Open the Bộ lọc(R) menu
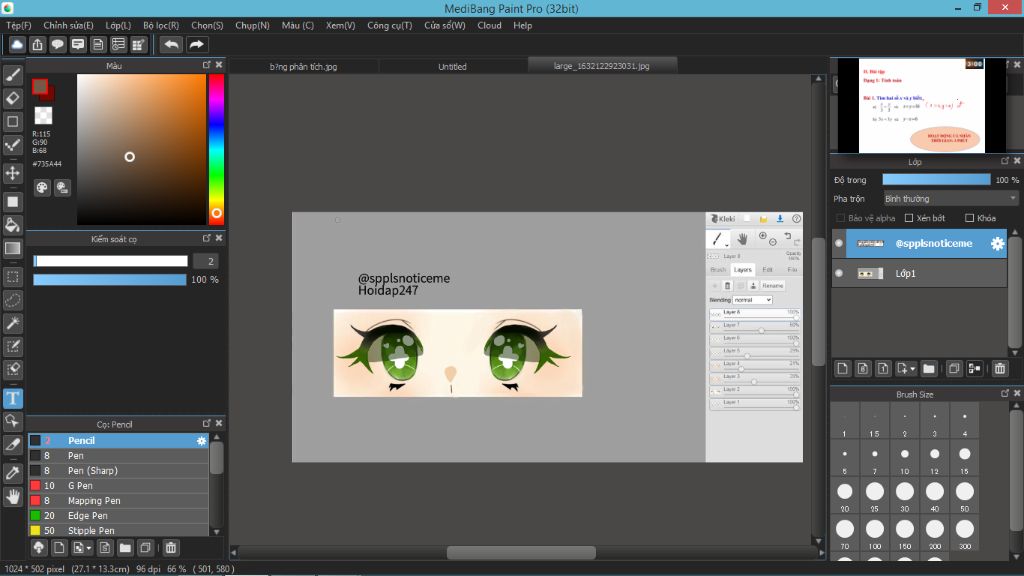1024x576 pixels. pyautogui.click(x=161, y=25)
